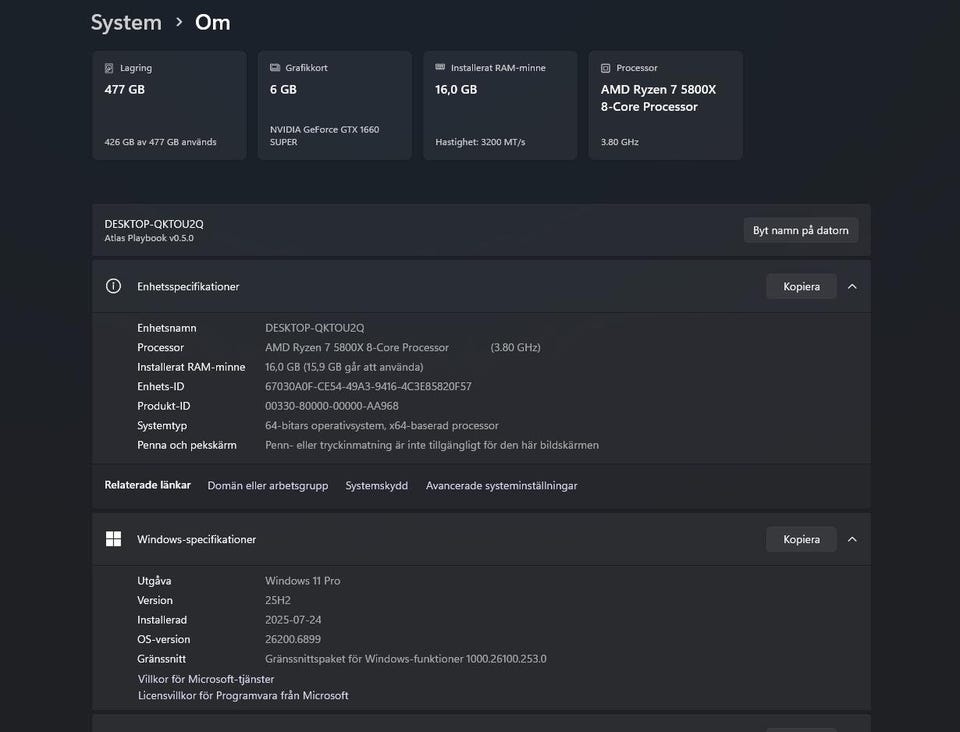Click the 16,0 GB RAM card

click(500, 105)
